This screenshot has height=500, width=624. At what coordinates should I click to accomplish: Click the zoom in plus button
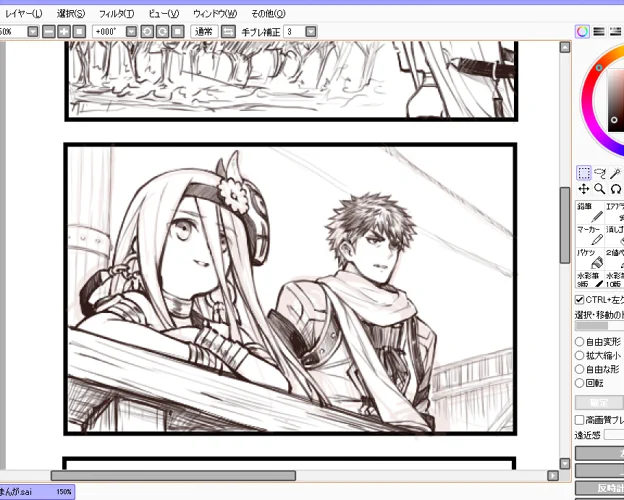point(64,31)
